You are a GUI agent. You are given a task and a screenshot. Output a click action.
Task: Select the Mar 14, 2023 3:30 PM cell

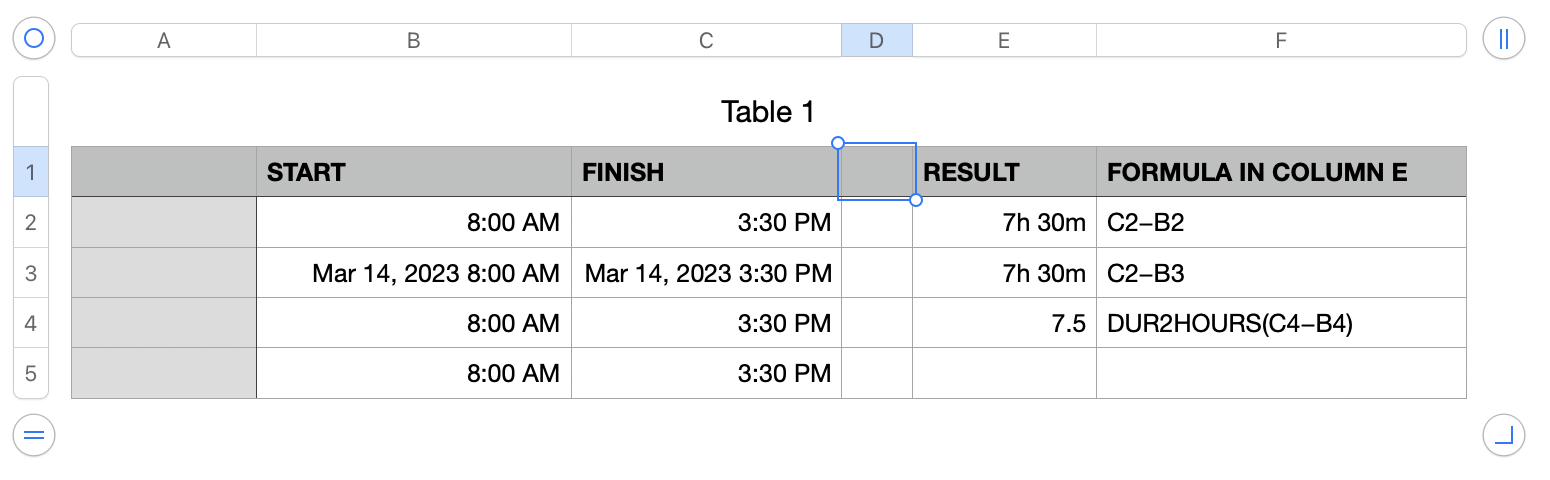point(706,273)
